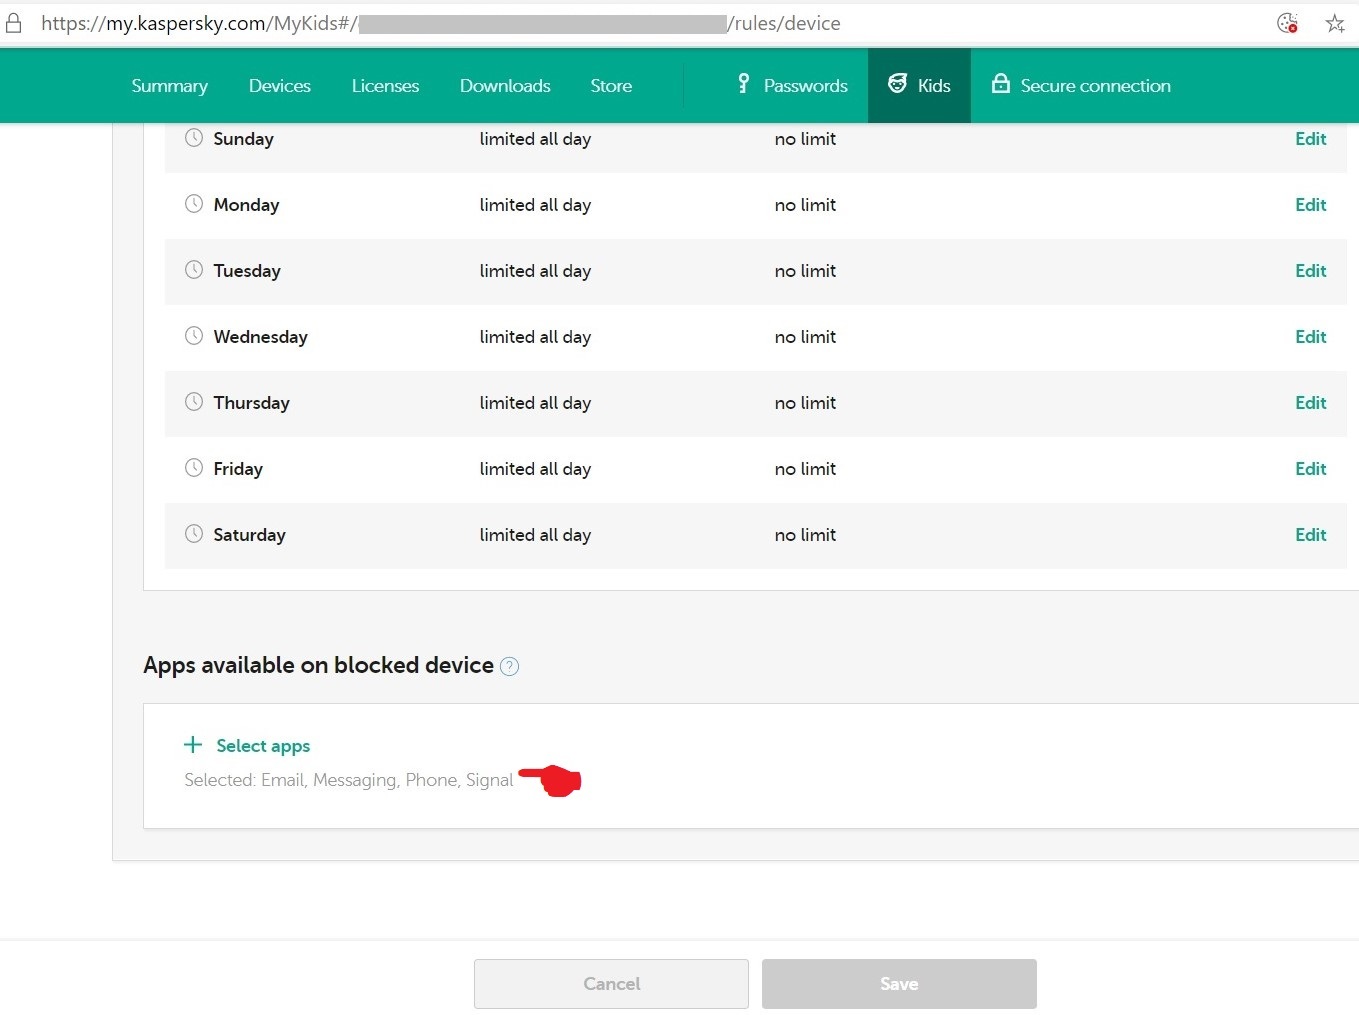The image size is (1359, 1015).
Task: Click 'limited all day' in the Wednesday row
Action: [x=535, y=337]
